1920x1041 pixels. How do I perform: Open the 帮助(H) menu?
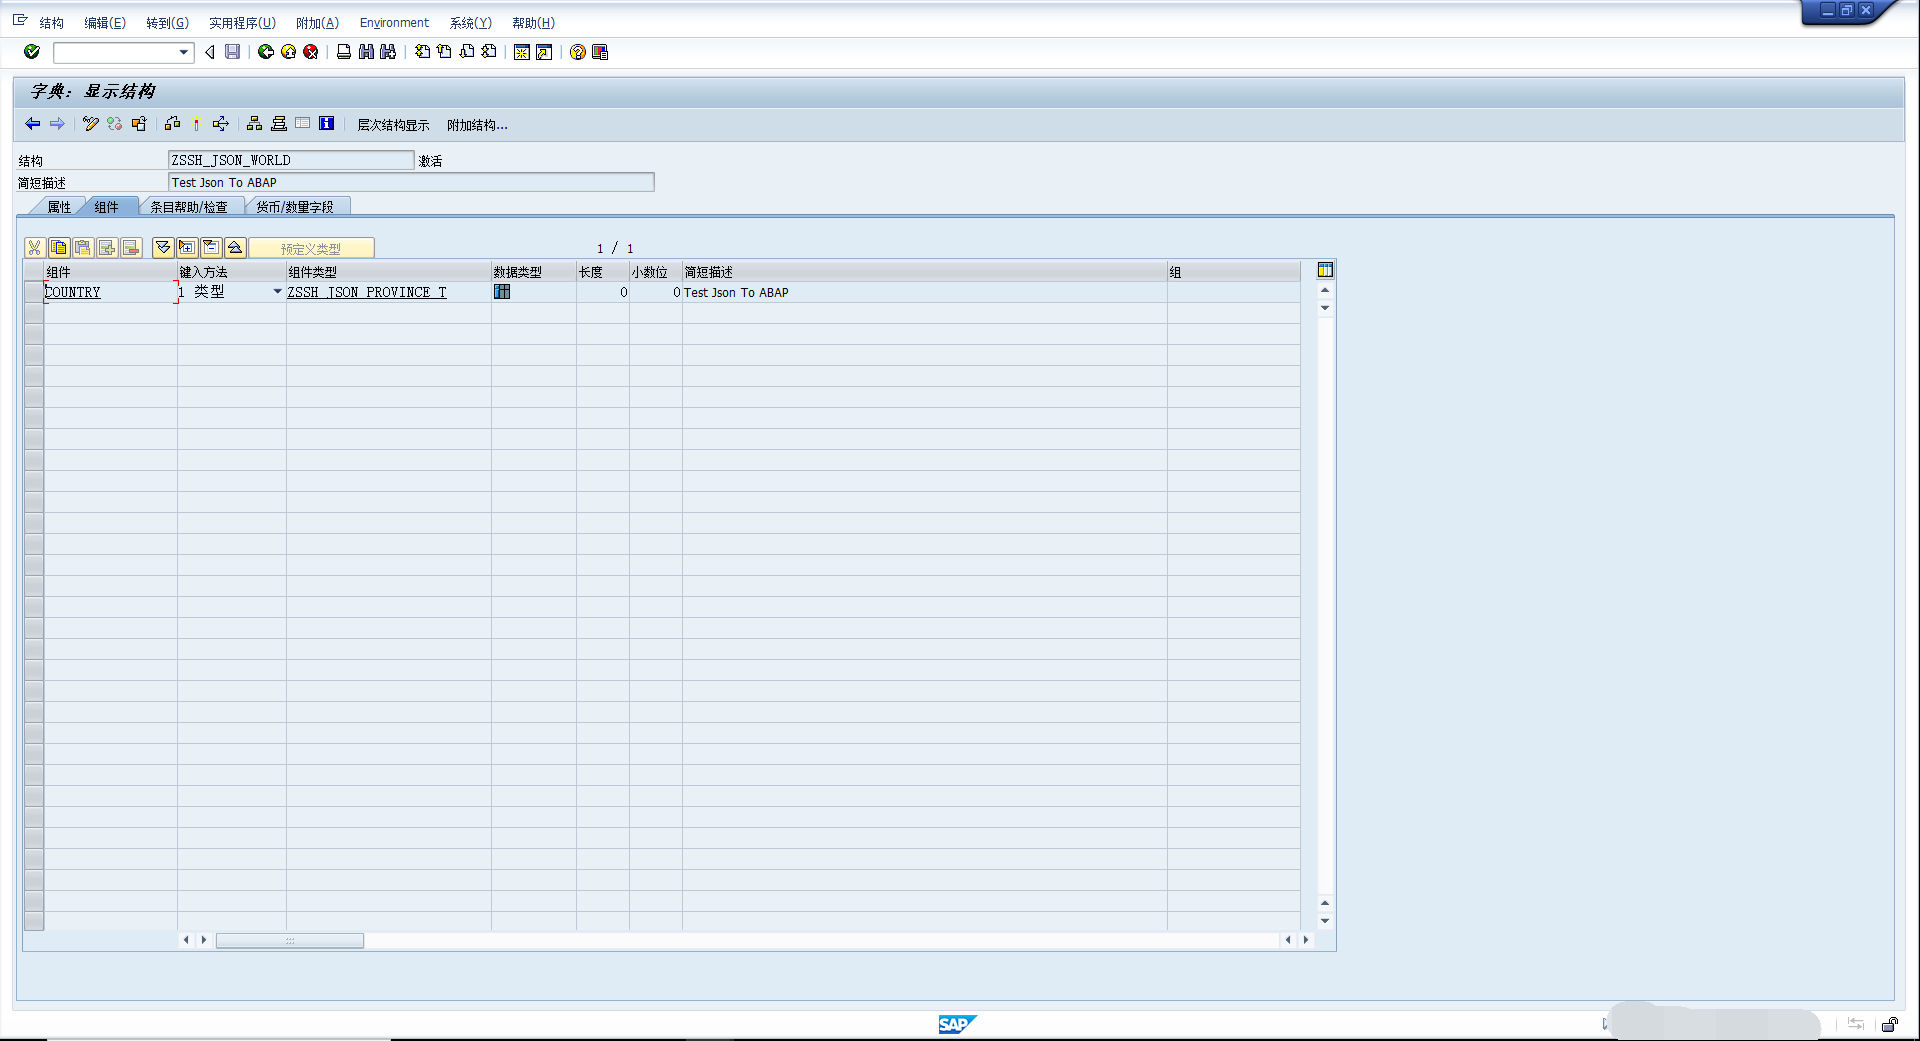coord(533,23)
